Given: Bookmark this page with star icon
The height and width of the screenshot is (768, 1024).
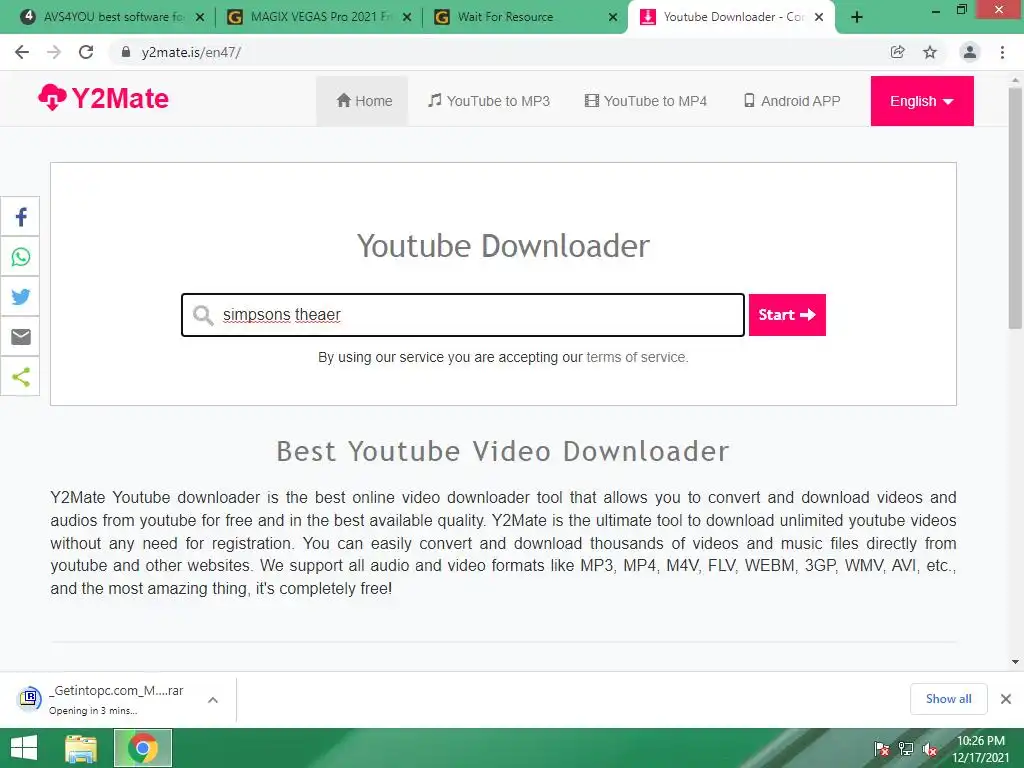Looking at the screenshot, I should pyautogui.click(x=930, y=52).
